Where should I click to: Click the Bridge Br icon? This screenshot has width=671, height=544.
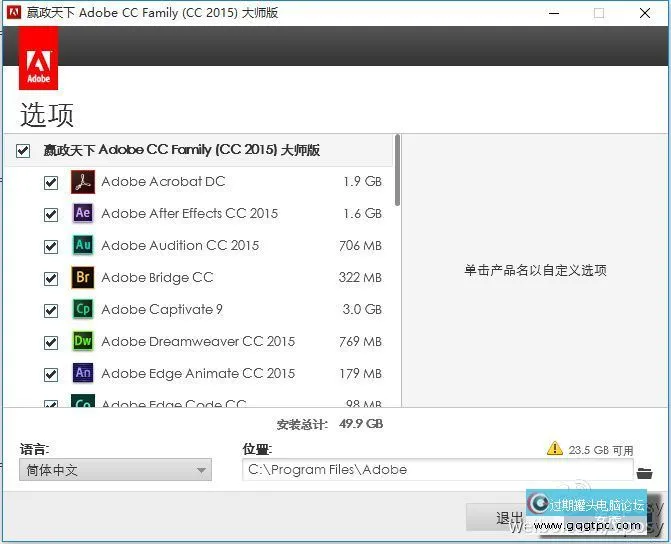(x=83, y=277)
